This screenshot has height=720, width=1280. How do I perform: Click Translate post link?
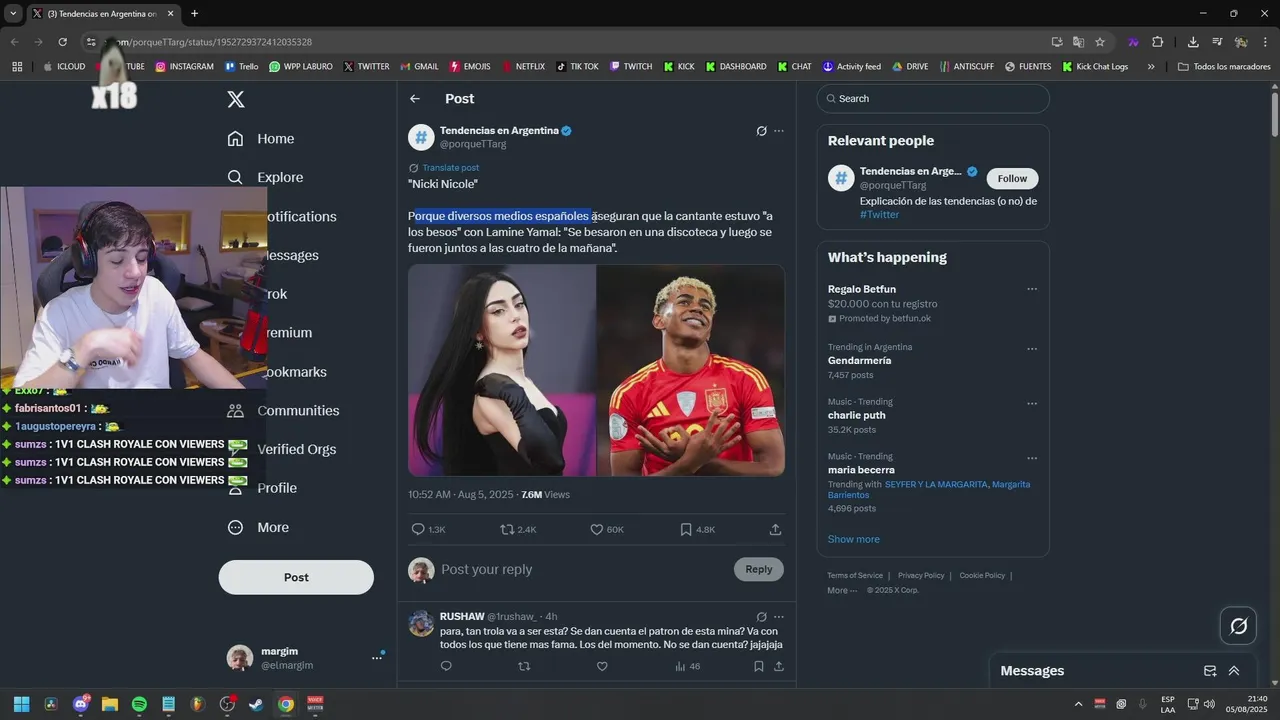click(x=450, y=168)
